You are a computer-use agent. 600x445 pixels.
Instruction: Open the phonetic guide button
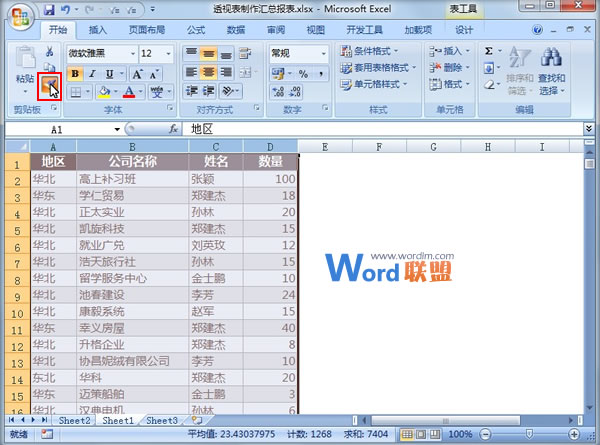point(157,92)
